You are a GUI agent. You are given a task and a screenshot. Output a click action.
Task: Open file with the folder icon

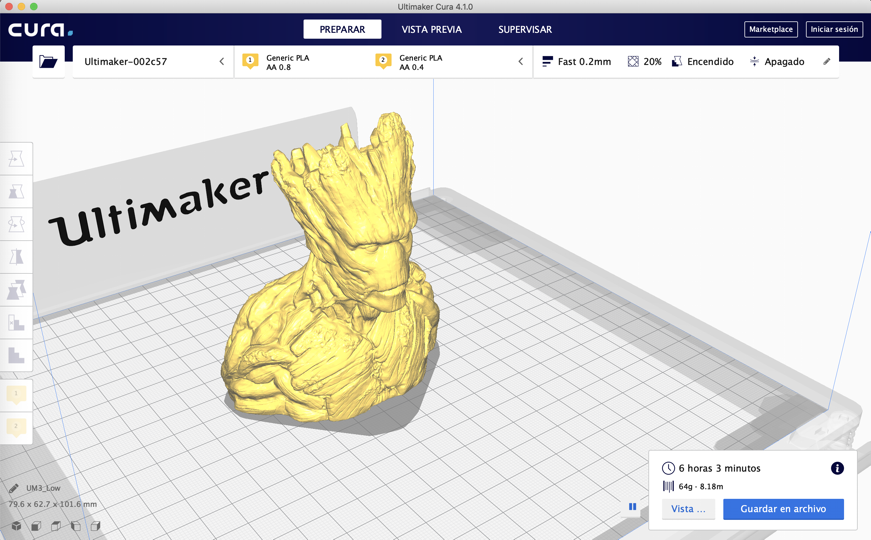click(48, 62)
